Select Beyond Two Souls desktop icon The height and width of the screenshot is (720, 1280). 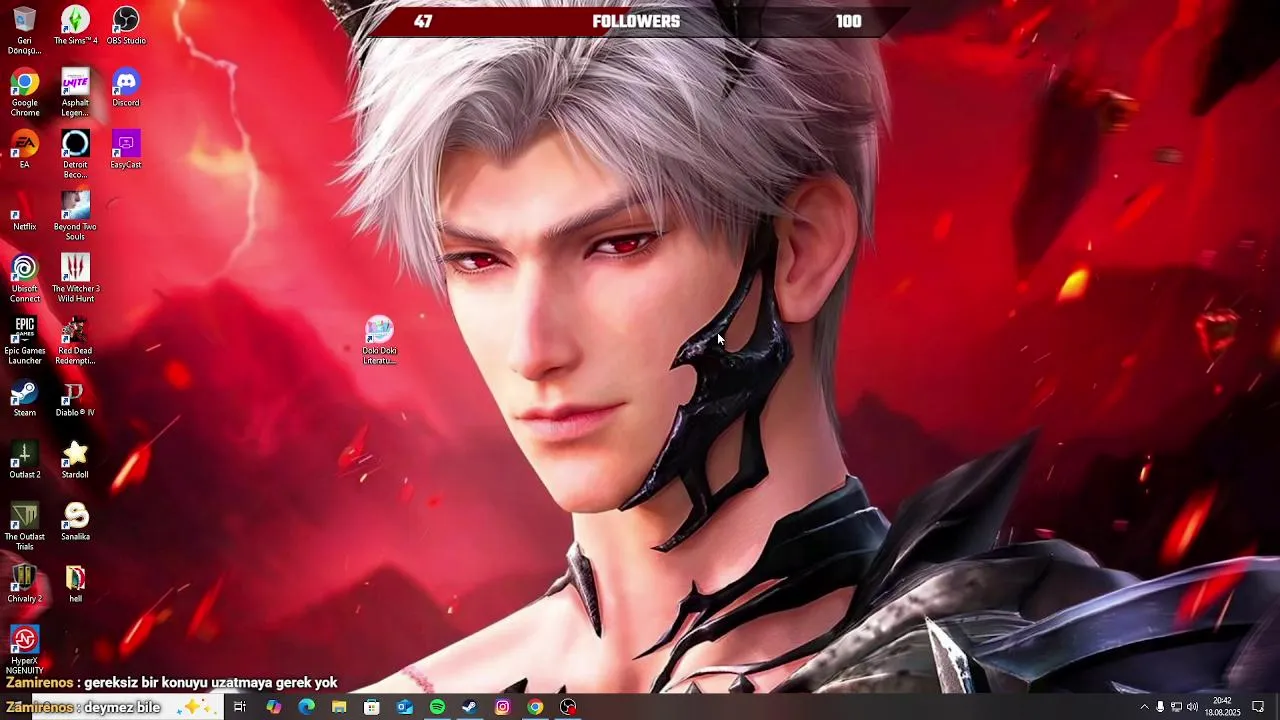pos(75,217)
